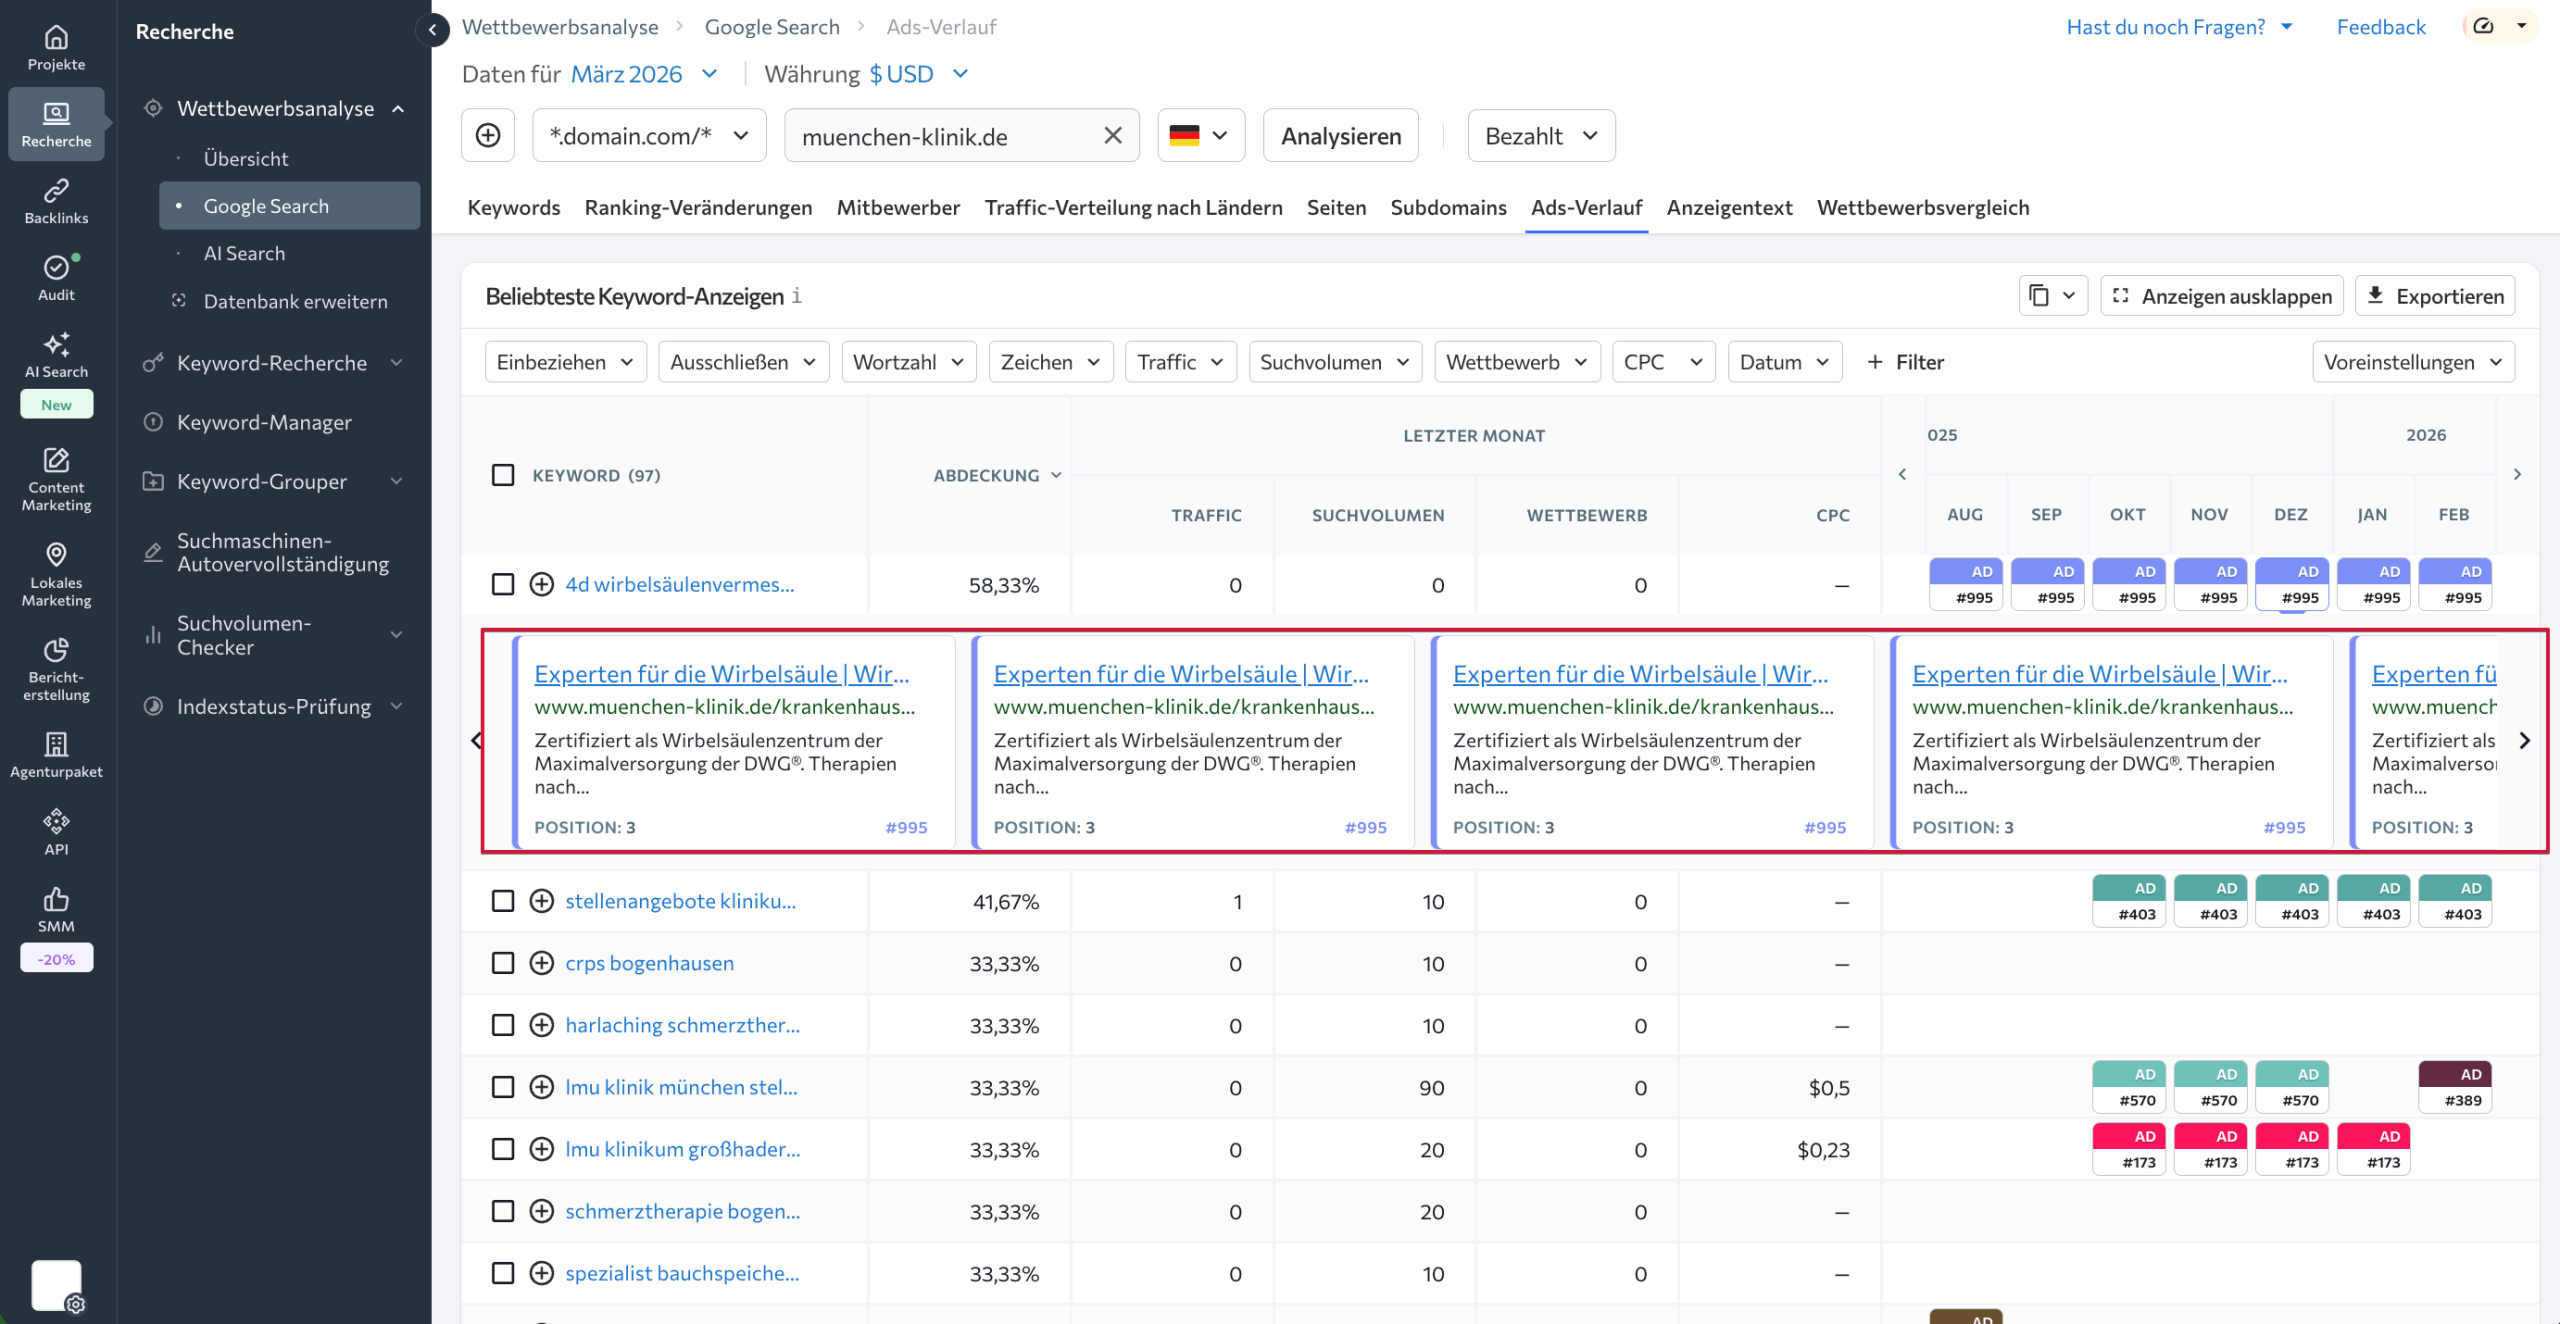Expand the Wortzahl filter dropdown
Viewport: 2560px width, 1324px height.
pyautogui.click(x=907, y=361)
